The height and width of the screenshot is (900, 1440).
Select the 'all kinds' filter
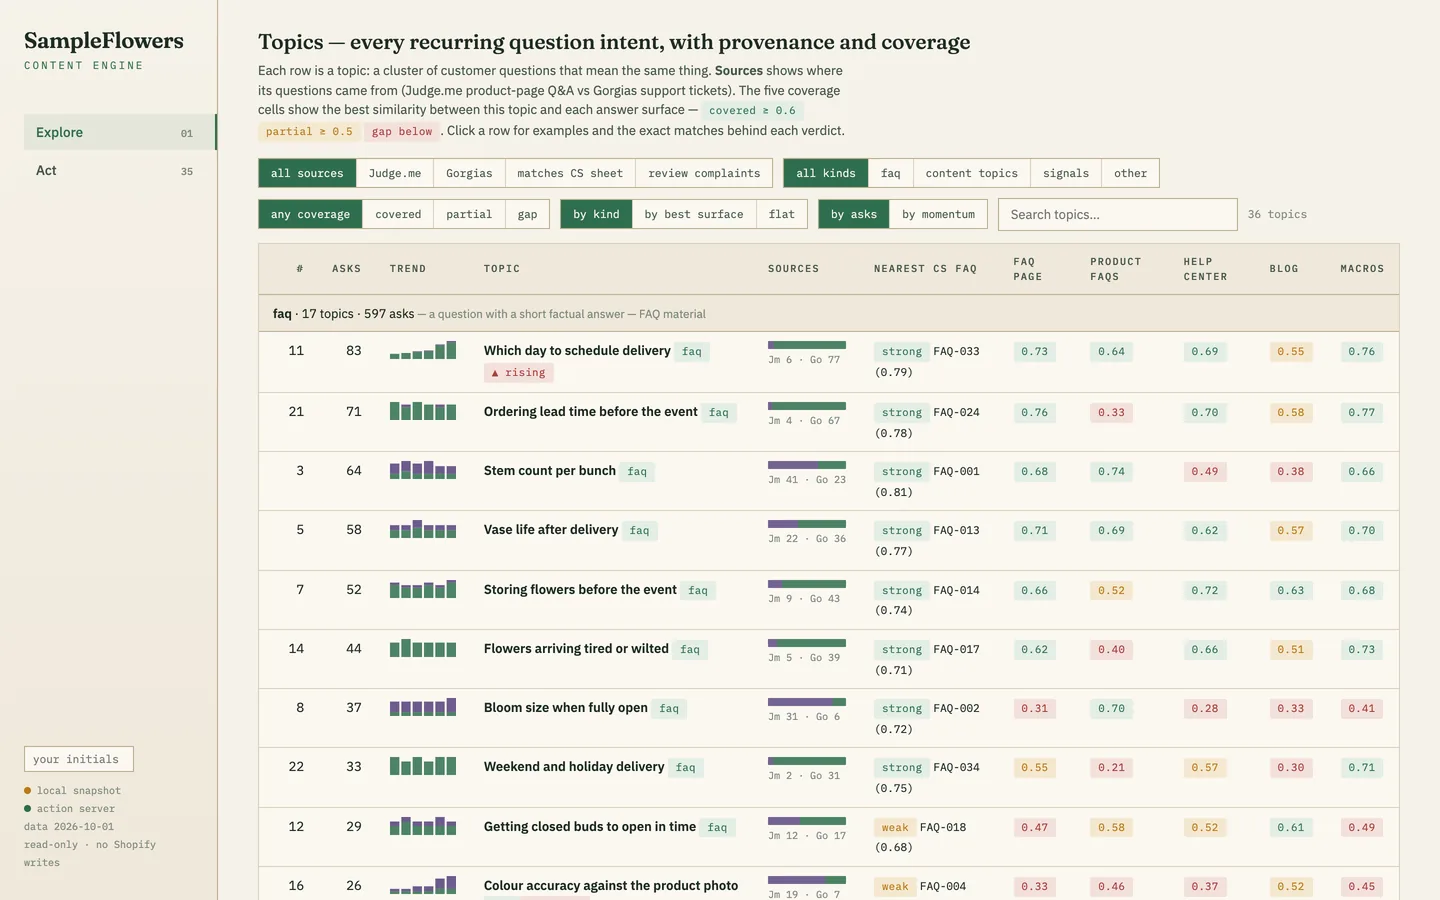point(826,173)
